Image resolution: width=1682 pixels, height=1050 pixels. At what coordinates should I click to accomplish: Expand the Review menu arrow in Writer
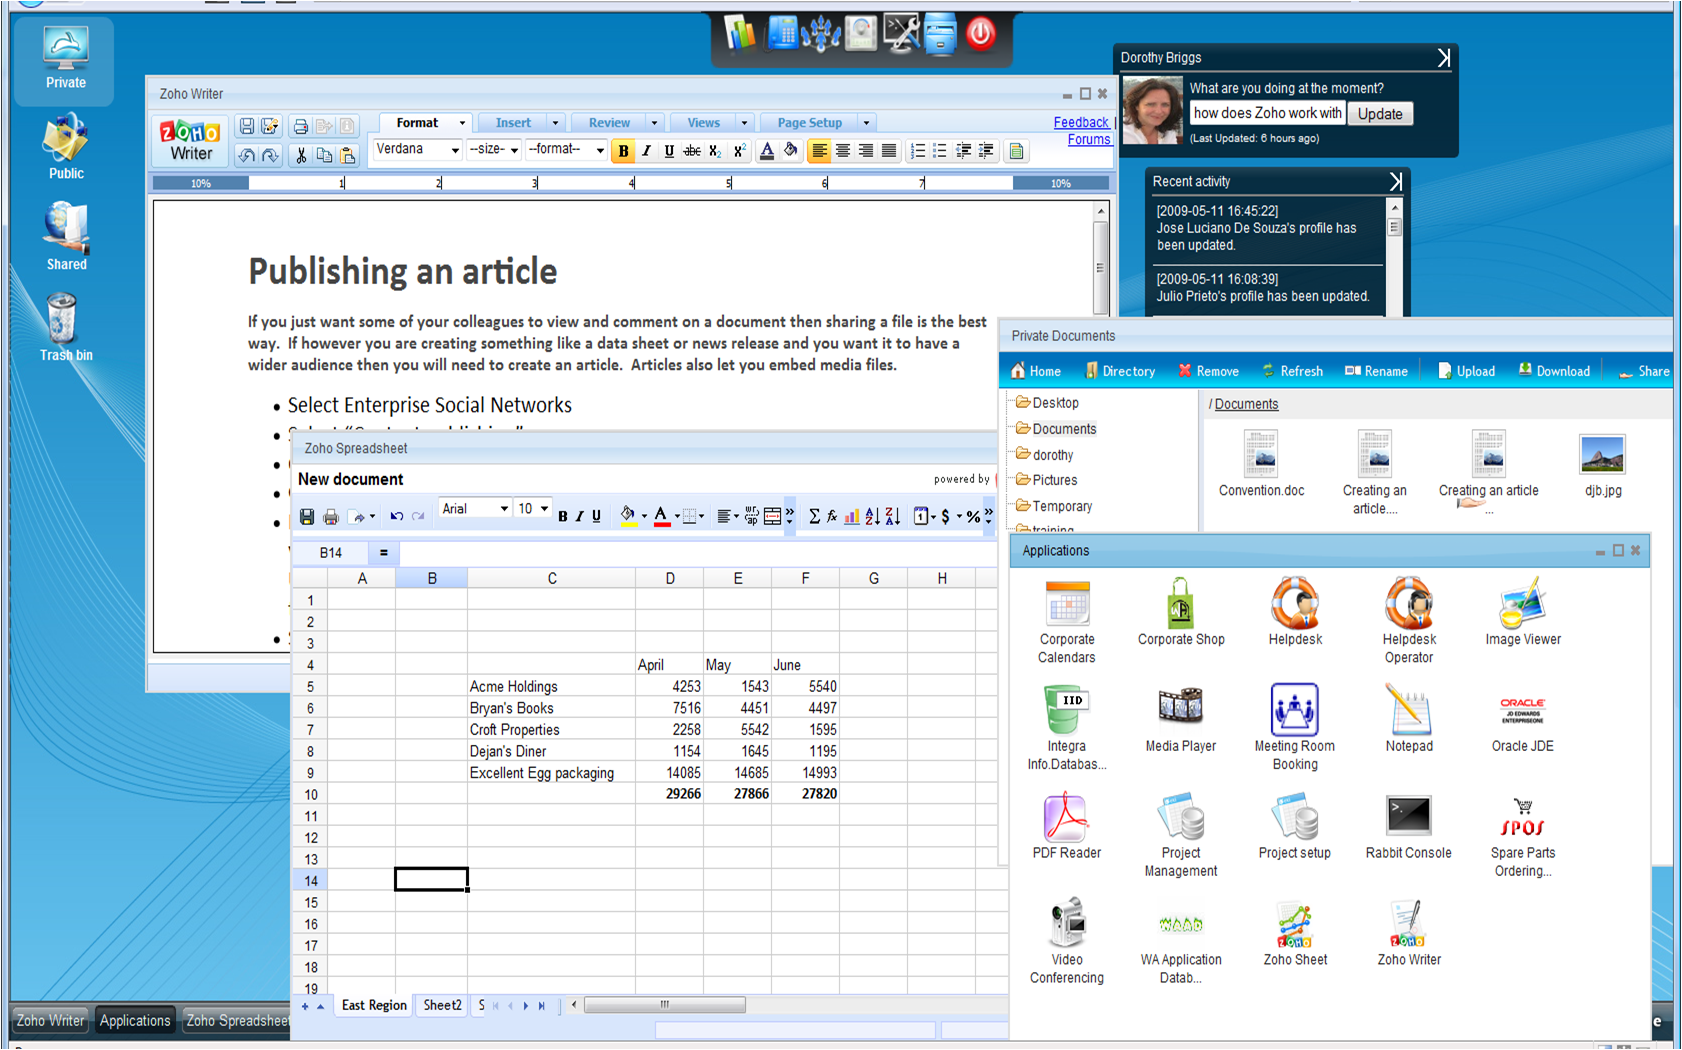pyautogui.click(x=654, y=123)
